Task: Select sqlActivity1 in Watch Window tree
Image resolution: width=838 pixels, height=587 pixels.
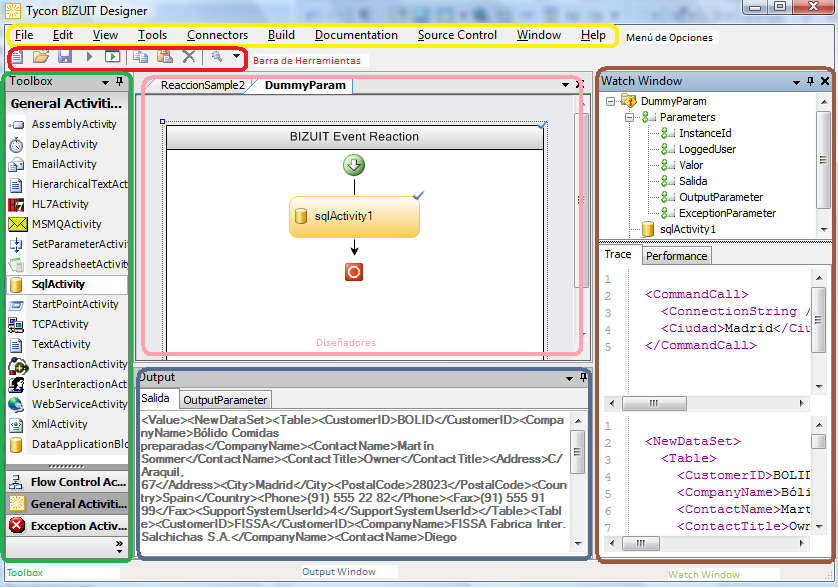Action: [x=687, y=229]
